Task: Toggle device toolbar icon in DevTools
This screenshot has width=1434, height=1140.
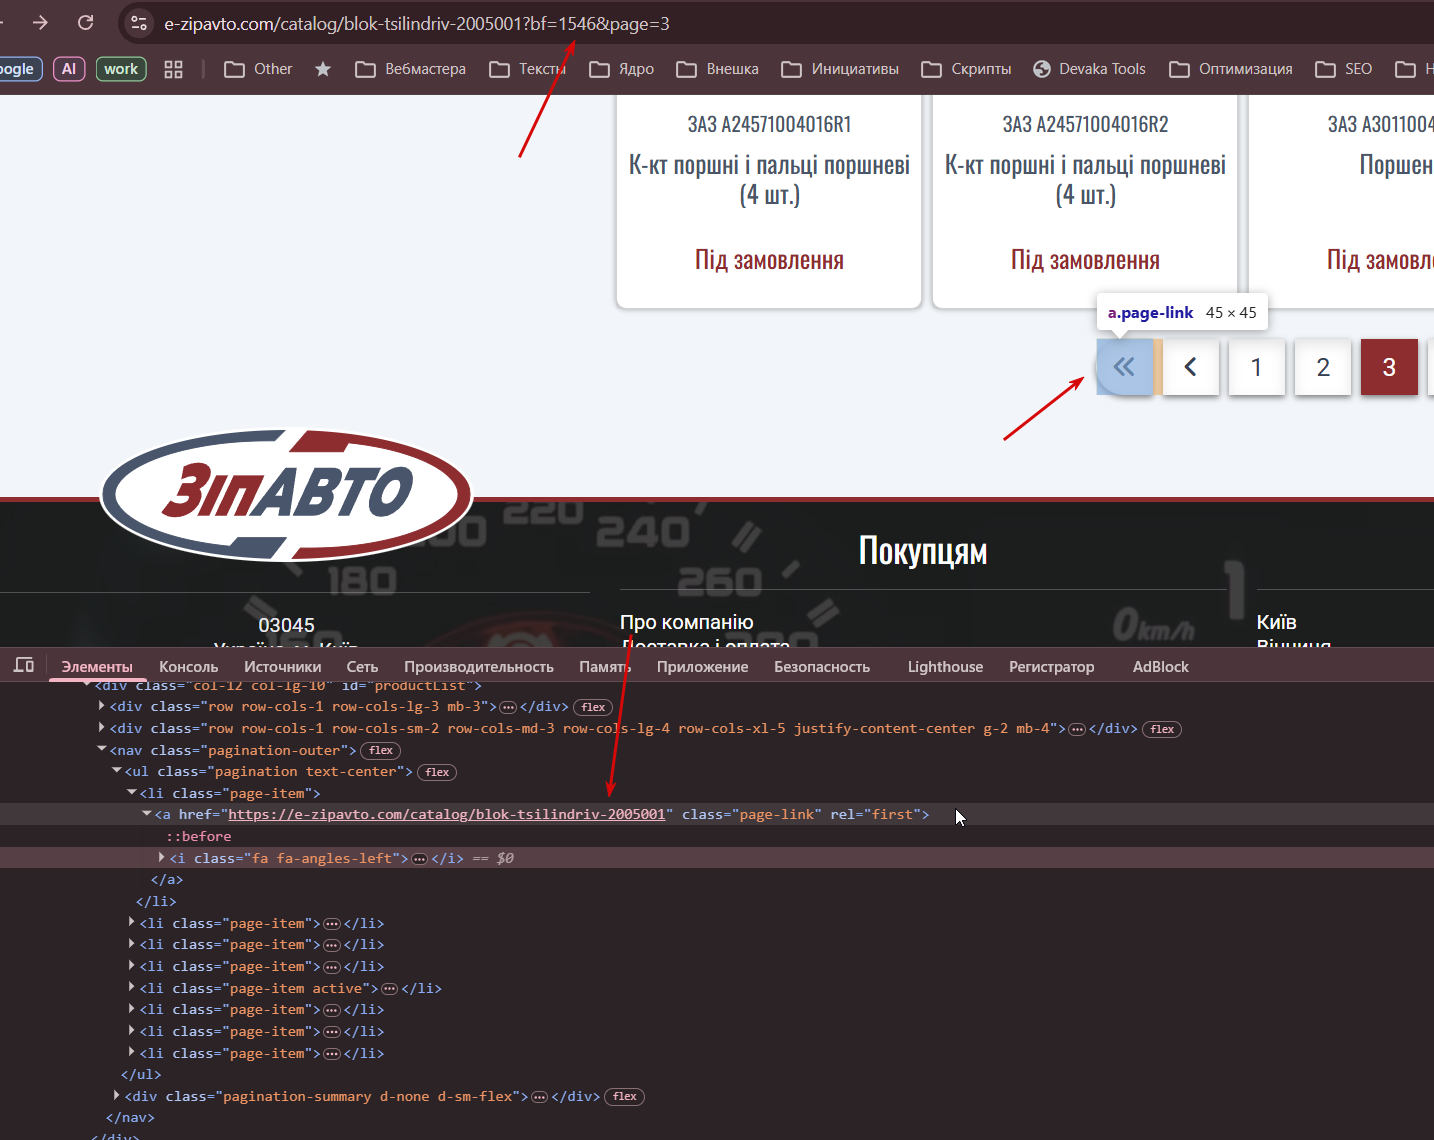Action: coord(24,666)
